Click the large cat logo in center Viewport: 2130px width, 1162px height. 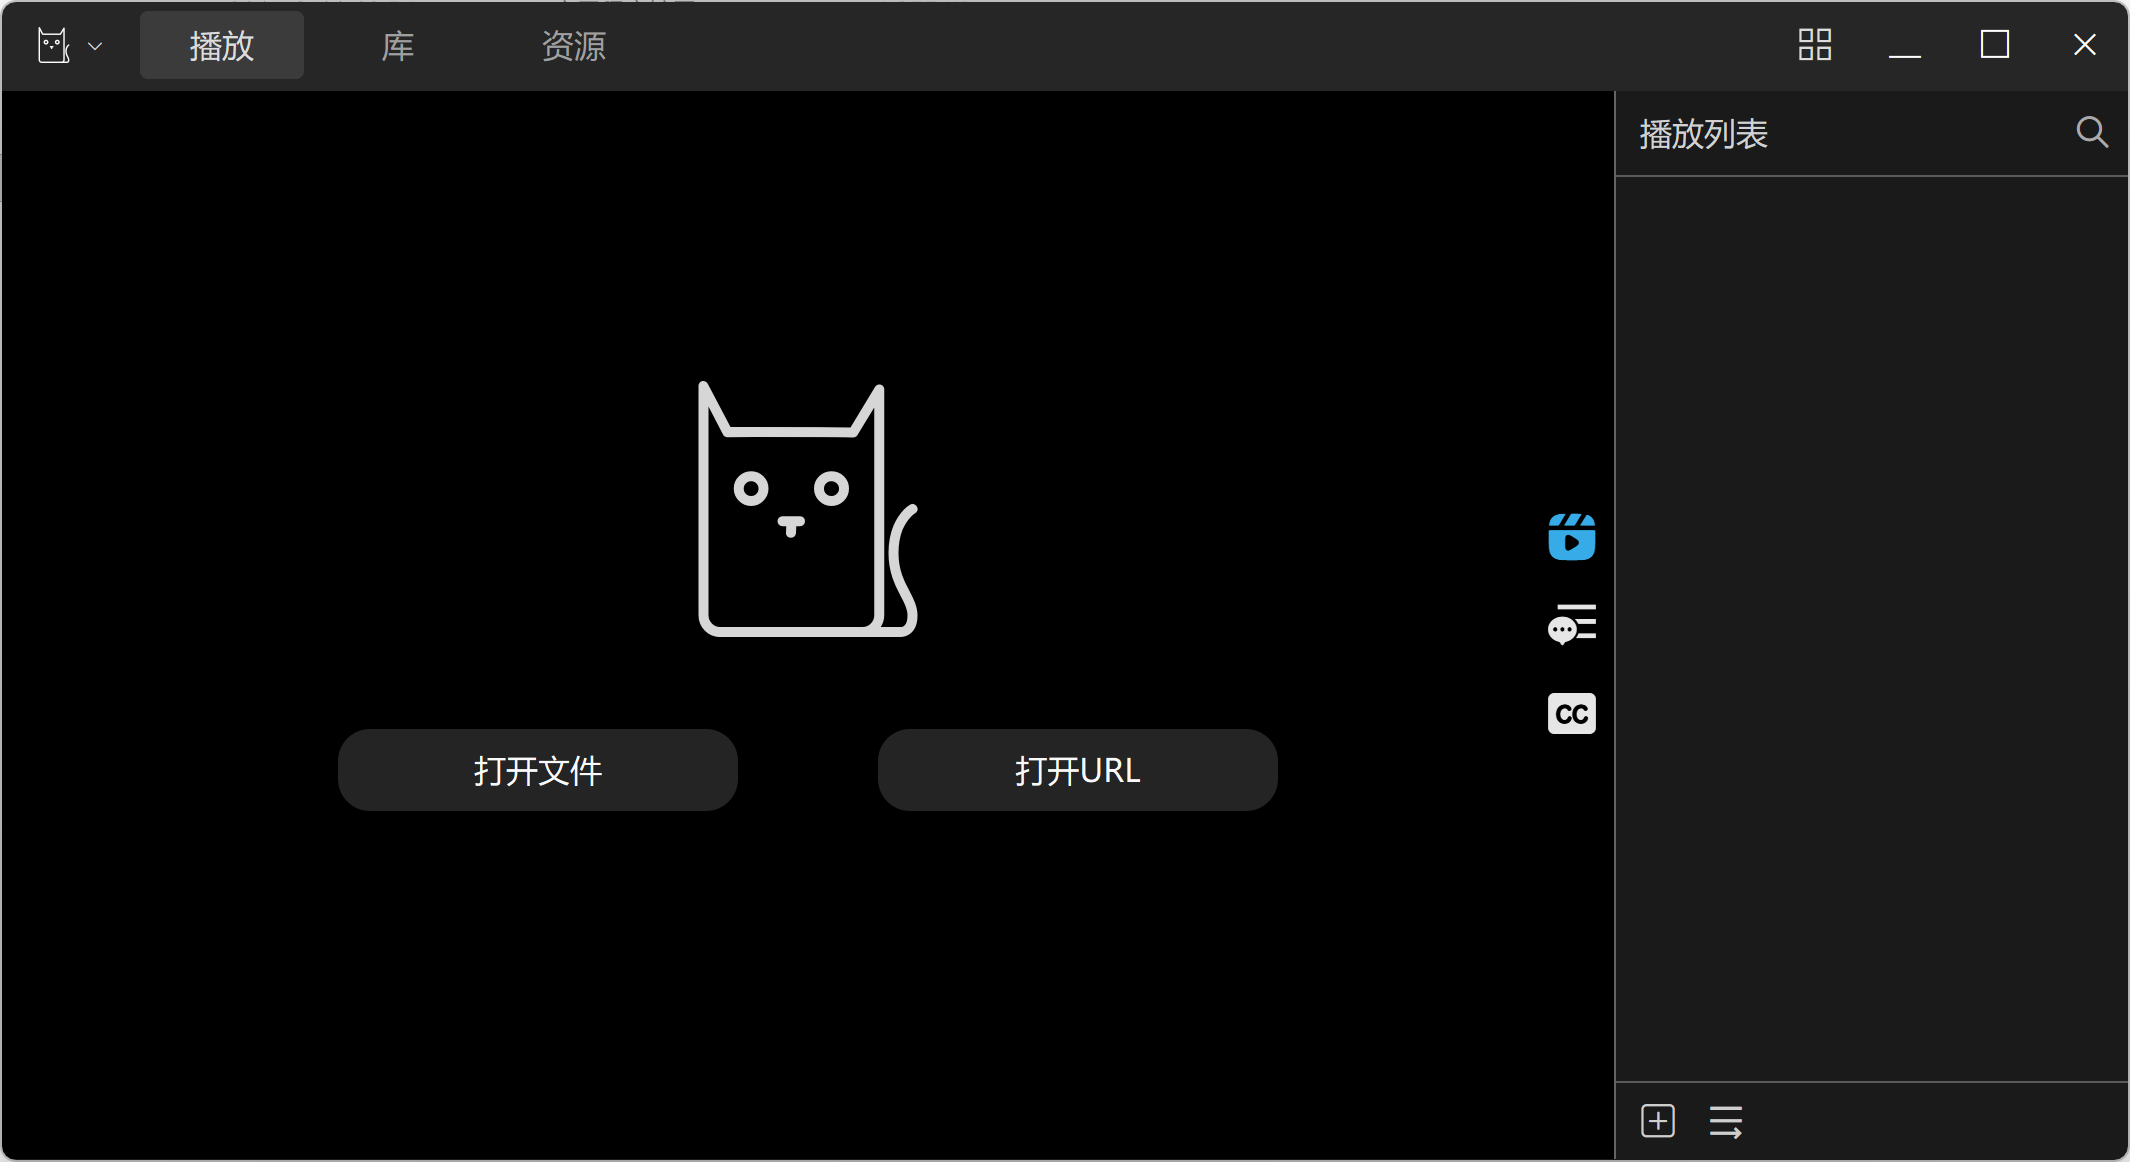(805, 510)
